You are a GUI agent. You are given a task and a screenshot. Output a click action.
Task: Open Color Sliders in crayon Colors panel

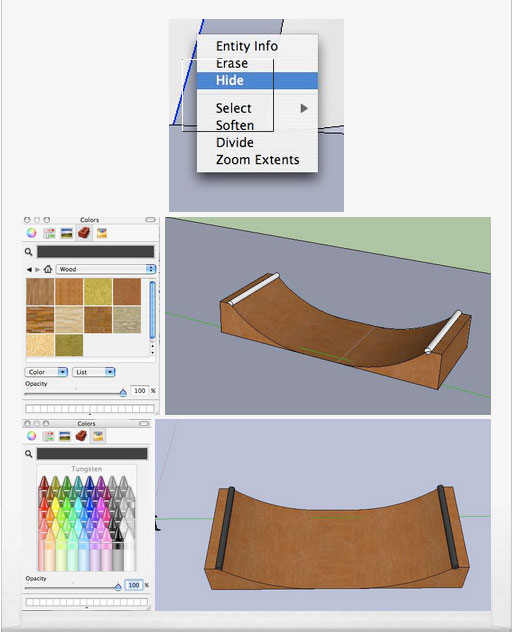pos(48,436)
